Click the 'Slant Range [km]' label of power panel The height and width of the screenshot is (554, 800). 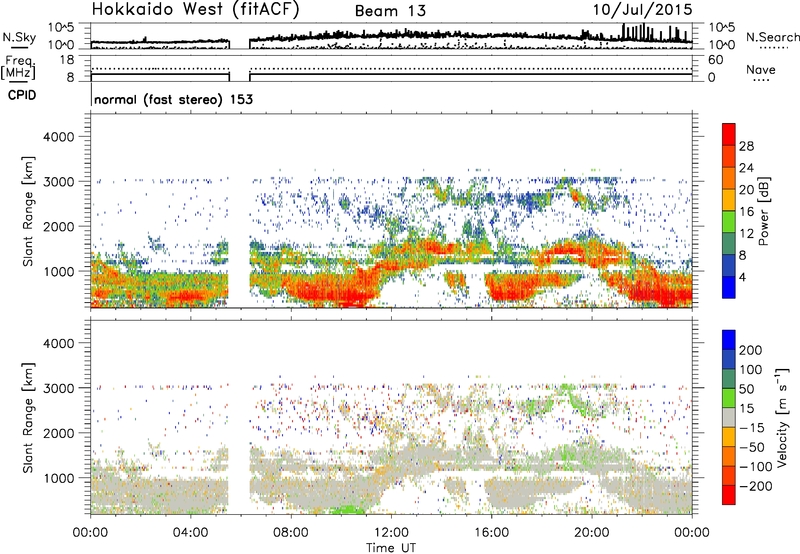pyautogui.click(x=28, y=211)
